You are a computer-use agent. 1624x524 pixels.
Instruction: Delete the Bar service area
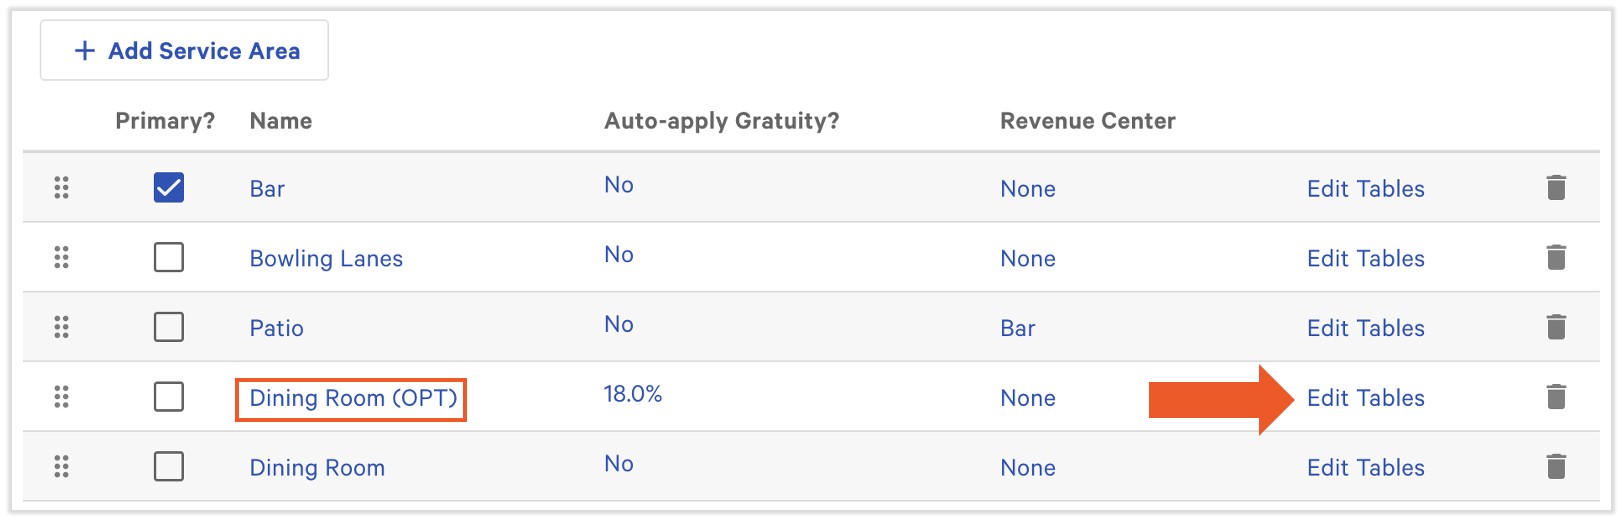click(1555, 188)
